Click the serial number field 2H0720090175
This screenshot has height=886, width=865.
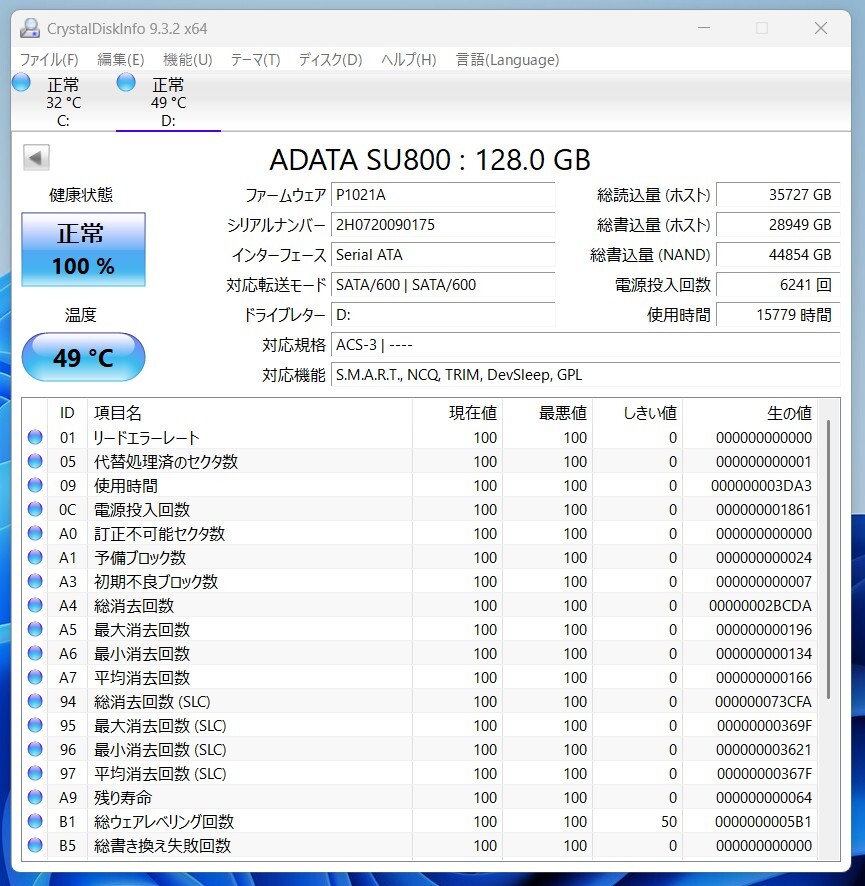tap(443, 225)
